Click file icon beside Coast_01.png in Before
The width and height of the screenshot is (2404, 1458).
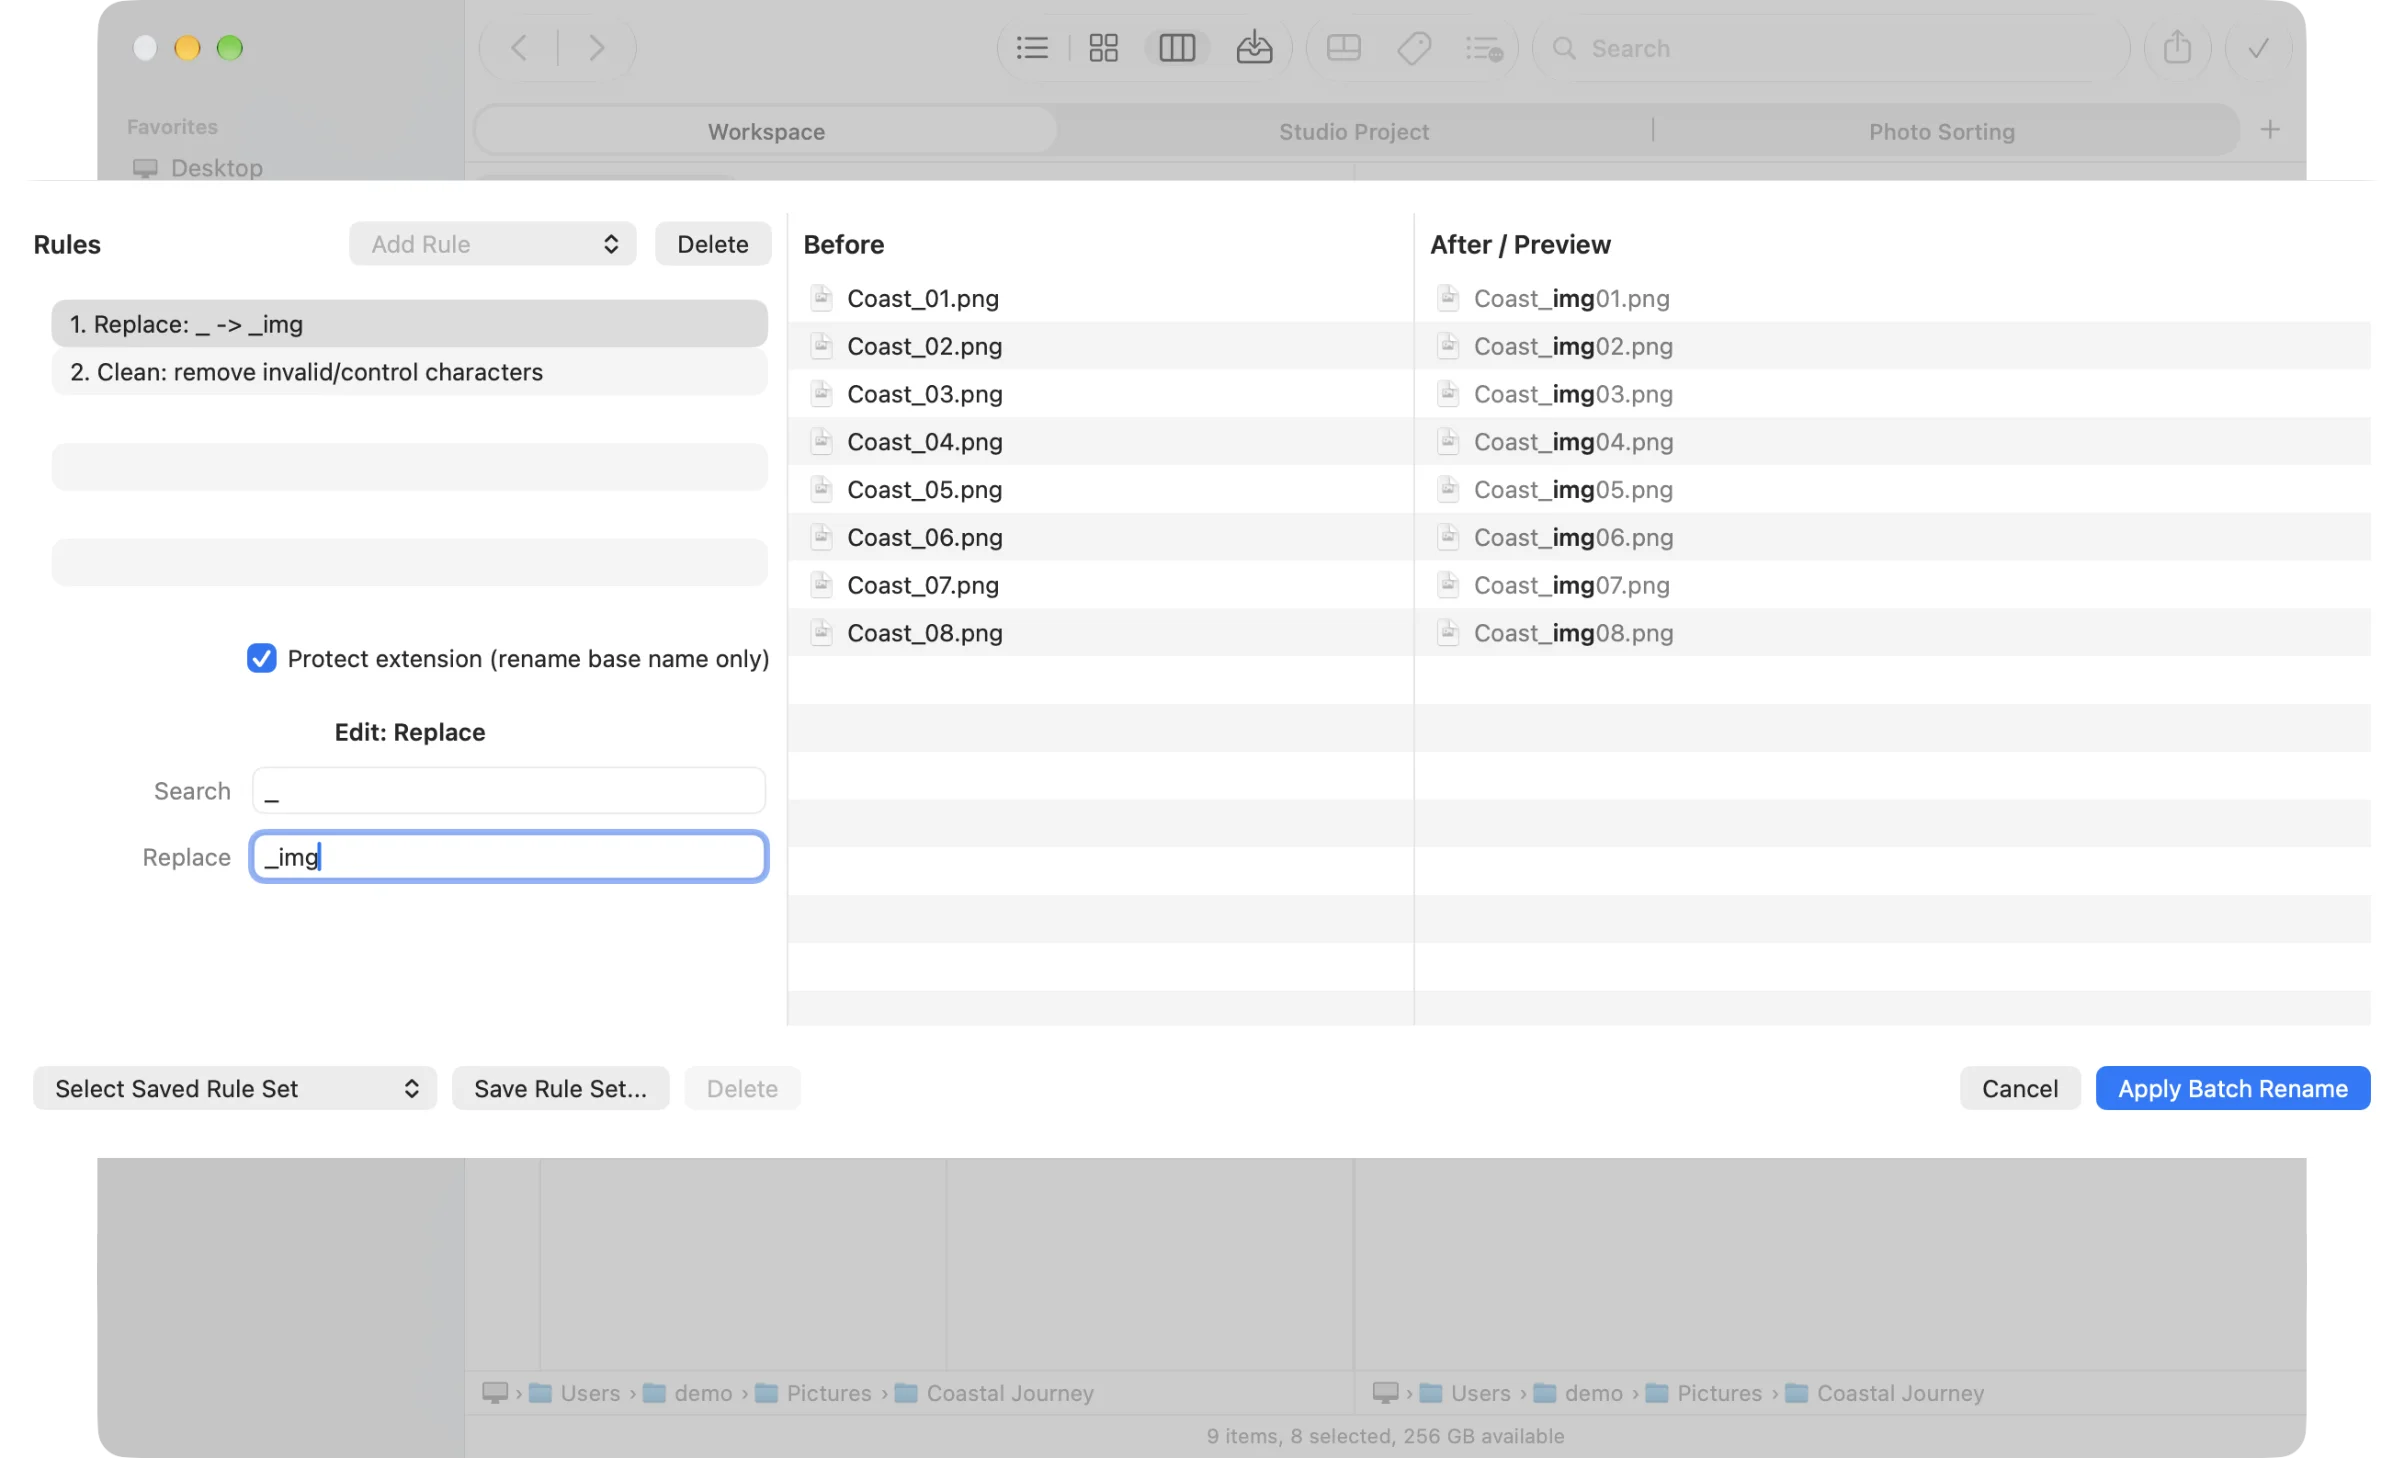point(821,298)
